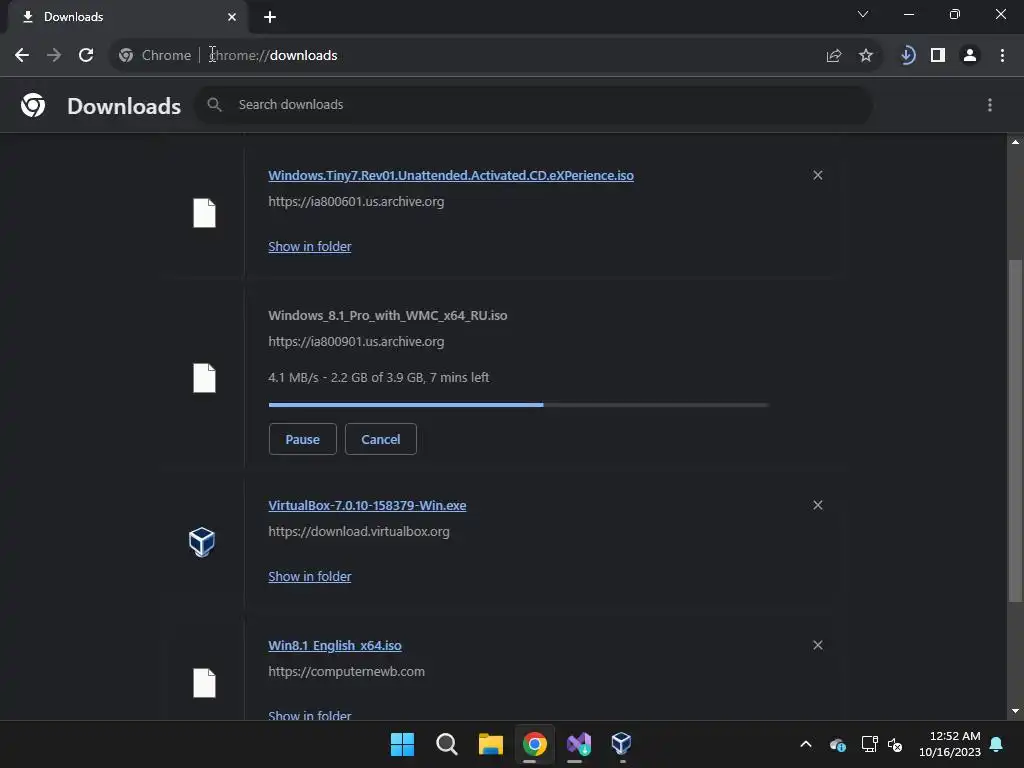1024x768 pixels.
Task: Open File Explorer from taskbar
Action: [x=490, y=744]
